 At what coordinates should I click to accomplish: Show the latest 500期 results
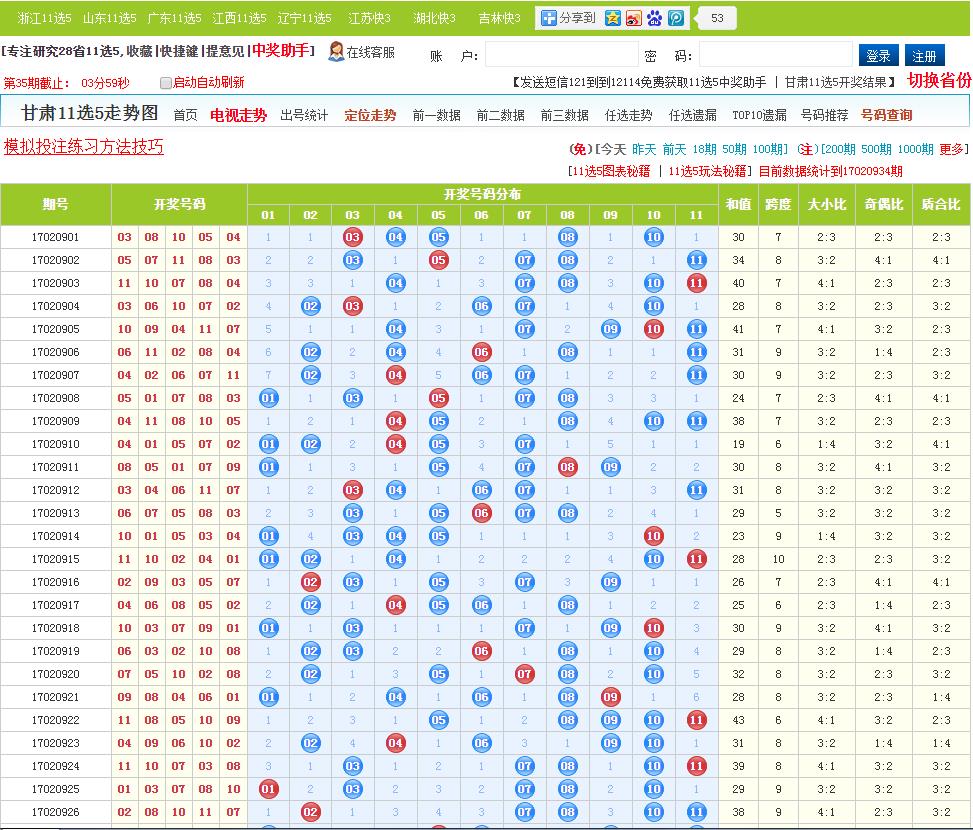point(876,149)
